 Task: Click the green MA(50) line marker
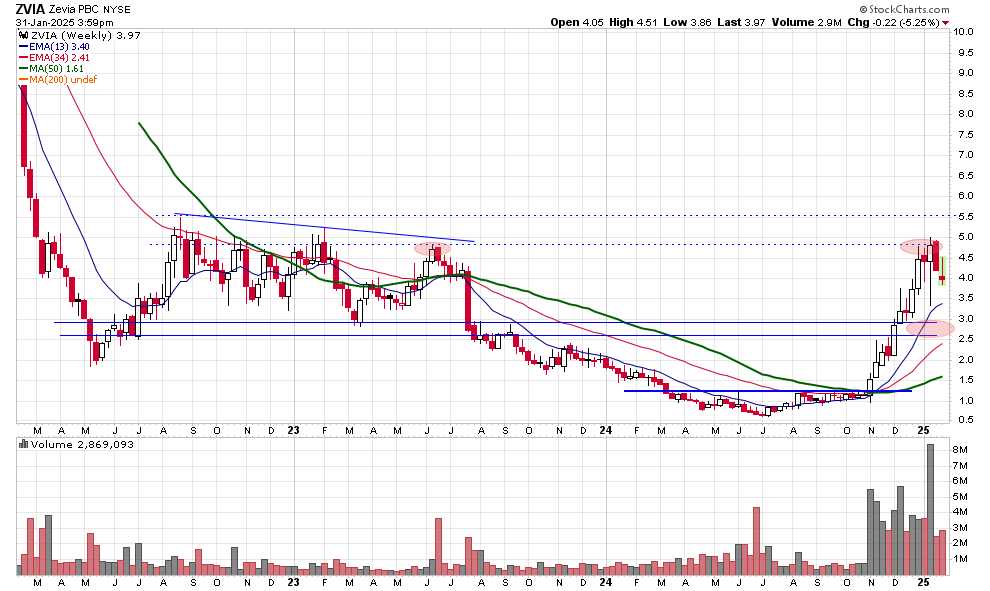(x=22, y=68)
